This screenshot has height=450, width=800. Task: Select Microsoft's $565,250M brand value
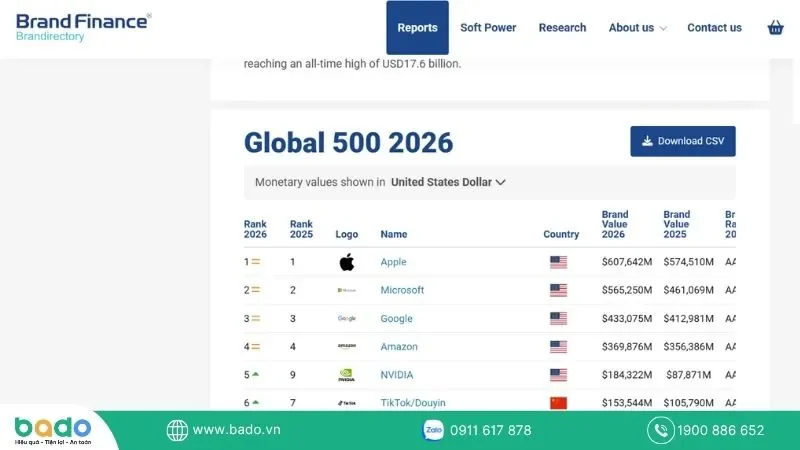click(x=627, y=290)
